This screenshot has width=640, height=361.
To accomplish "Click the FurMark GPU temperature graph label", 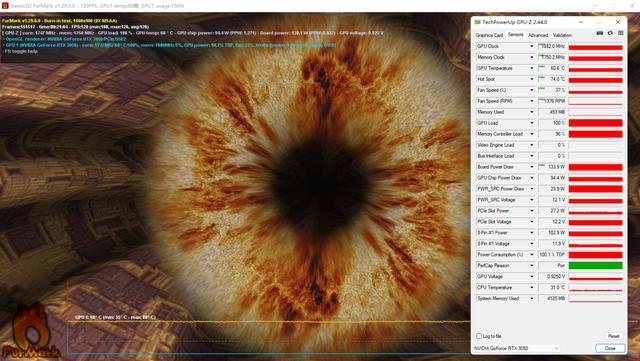I will (x=116, y=317).
